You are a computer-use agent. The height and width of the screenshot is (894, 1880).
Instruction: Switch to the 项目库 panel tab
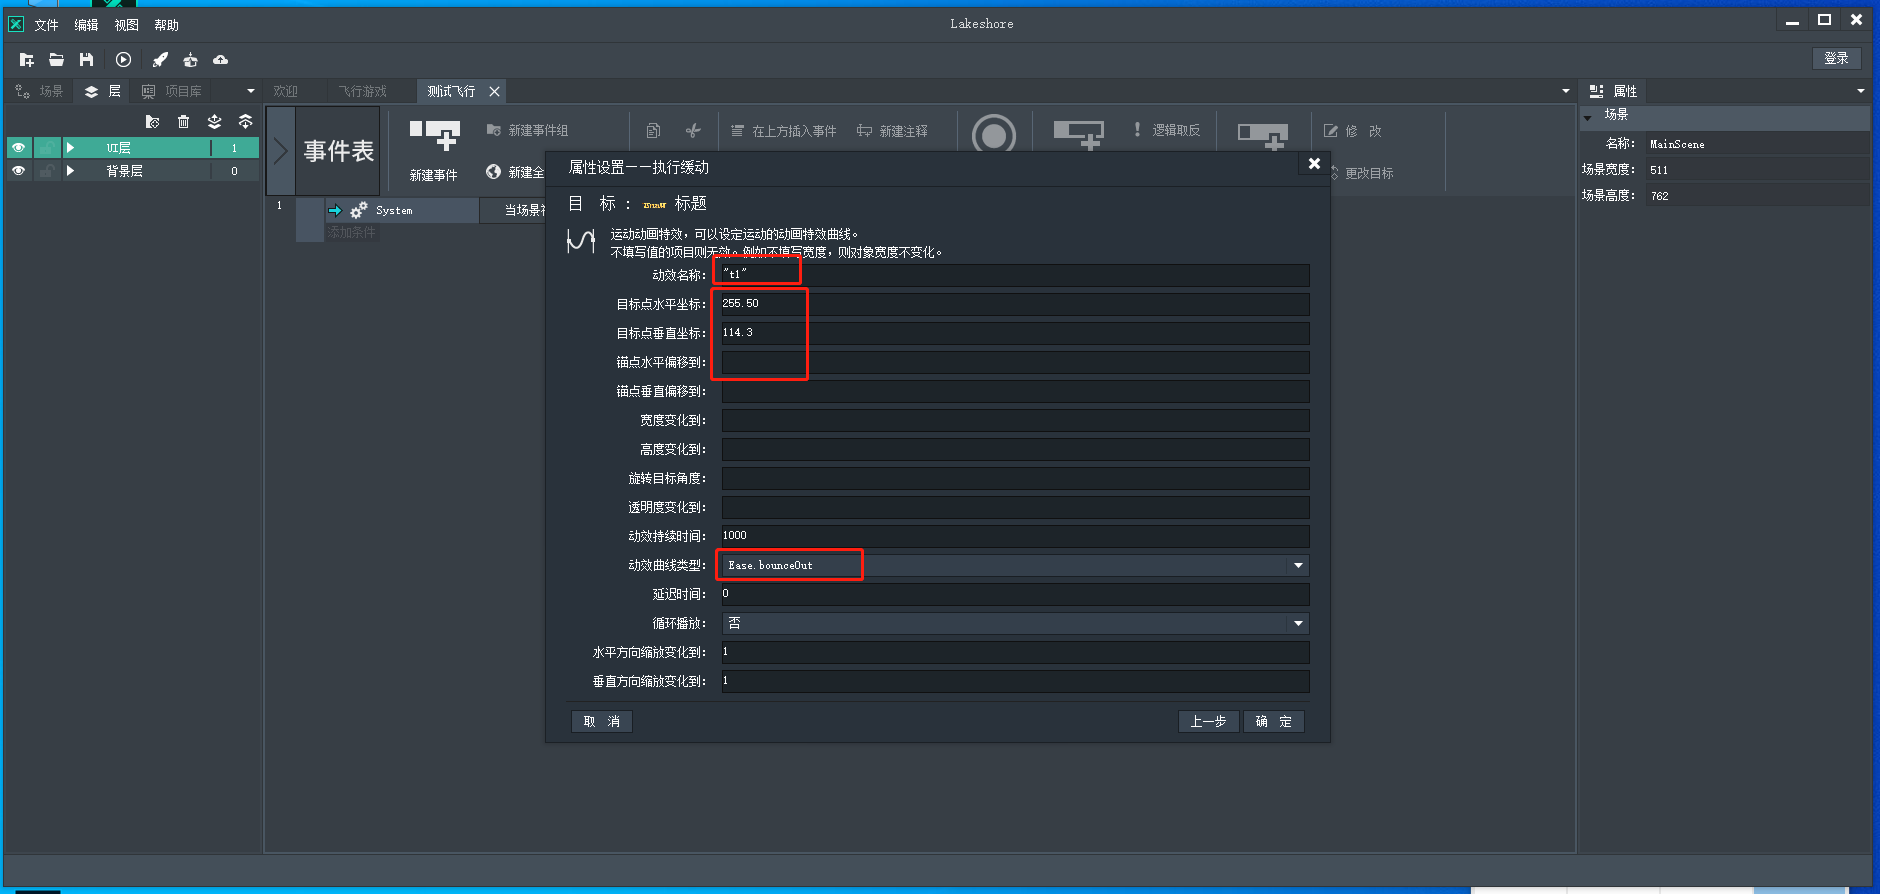[x=172, y=91]
